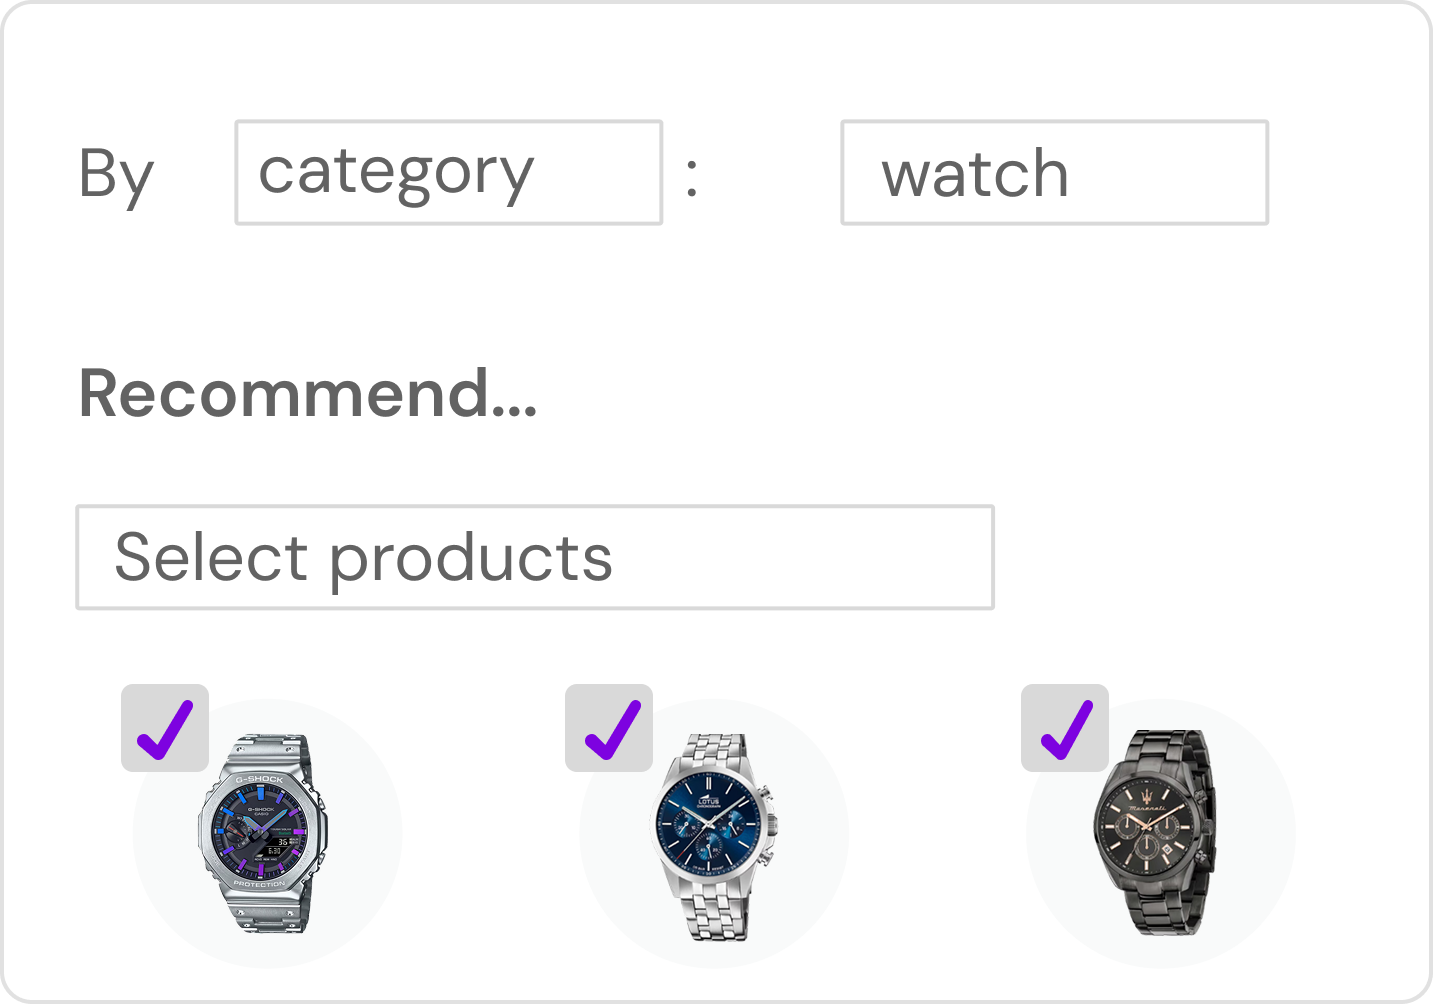
Task: Click the "category" text in the filter box
Action: (x=396, y=173)
